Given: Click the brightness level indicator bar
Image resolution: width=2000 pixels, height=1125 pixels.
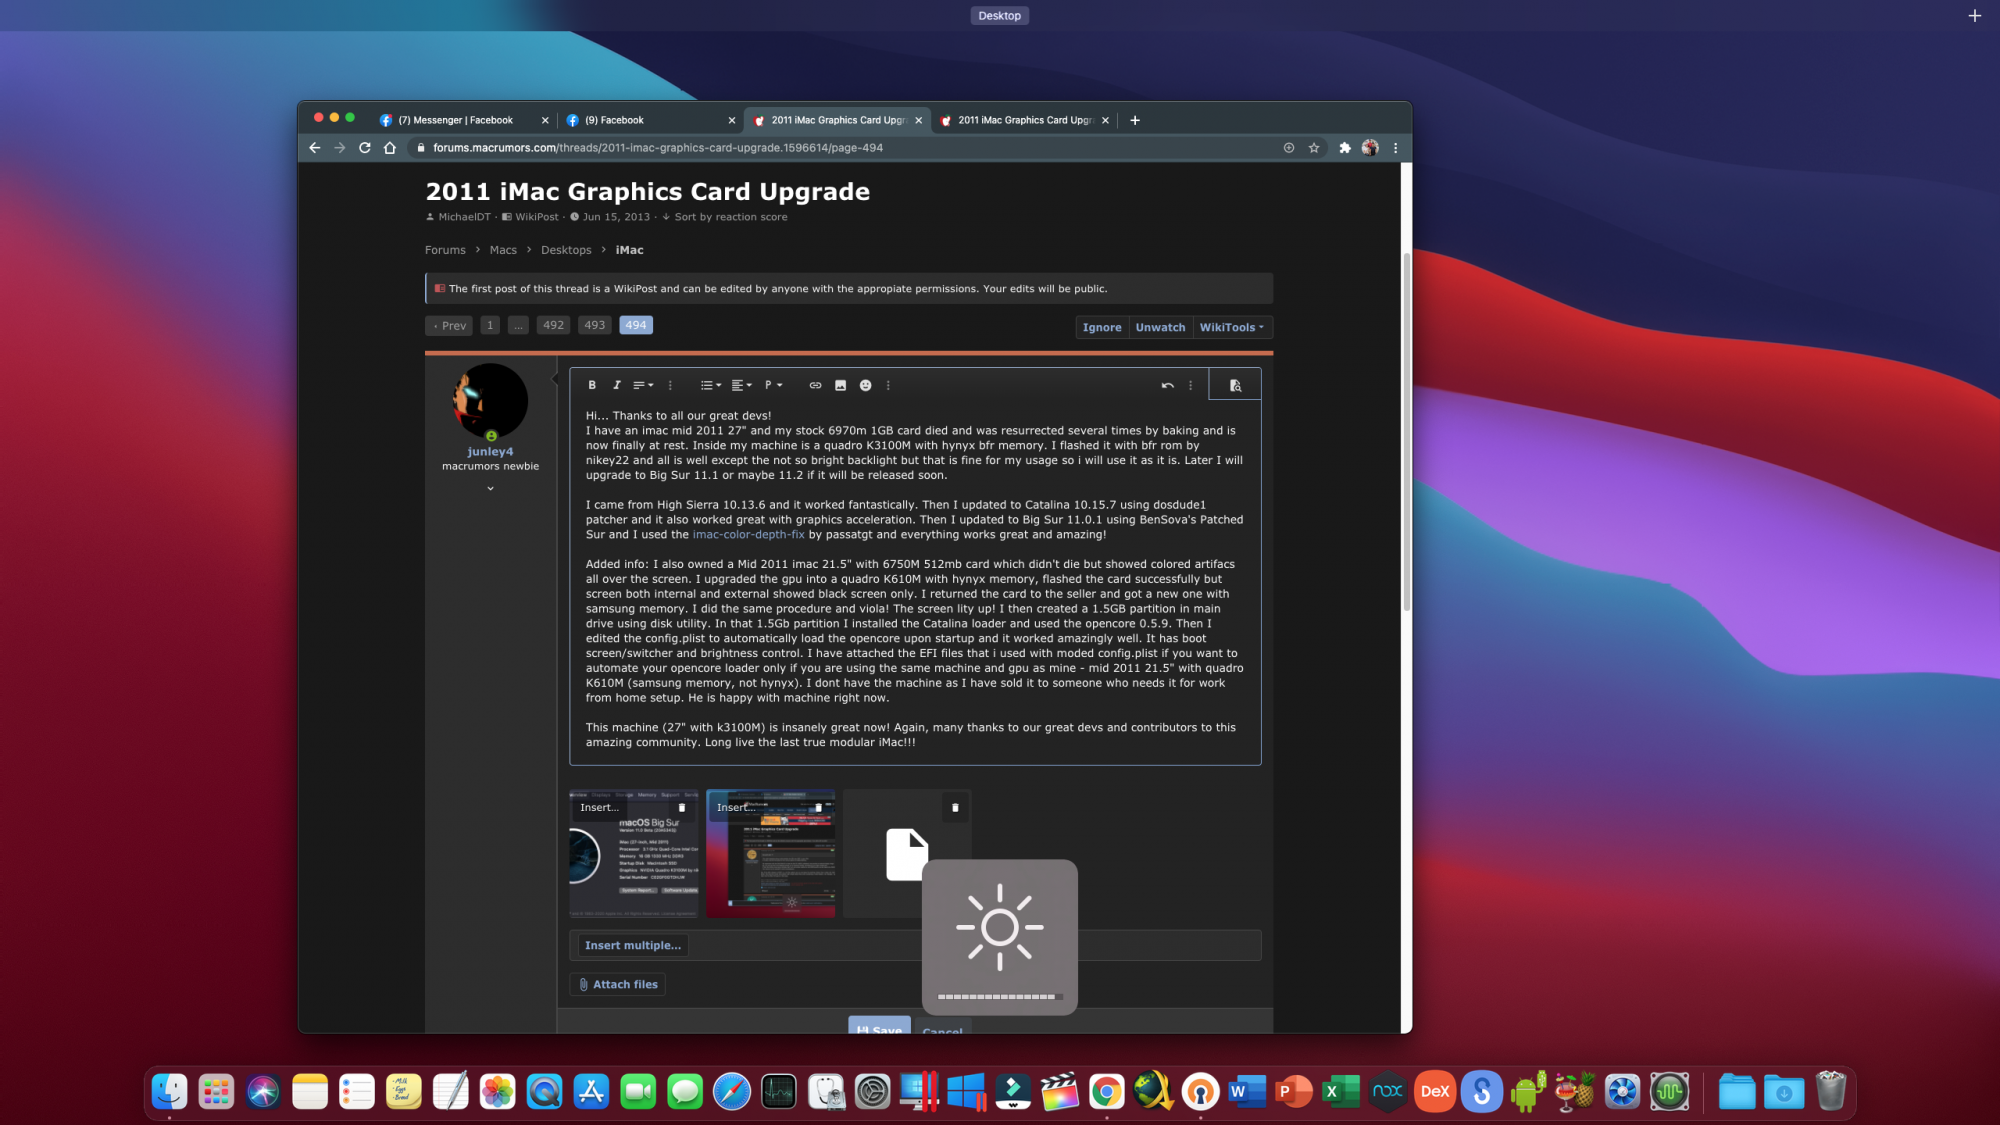Looking at the screenshot, I should [x=999, y=996].
